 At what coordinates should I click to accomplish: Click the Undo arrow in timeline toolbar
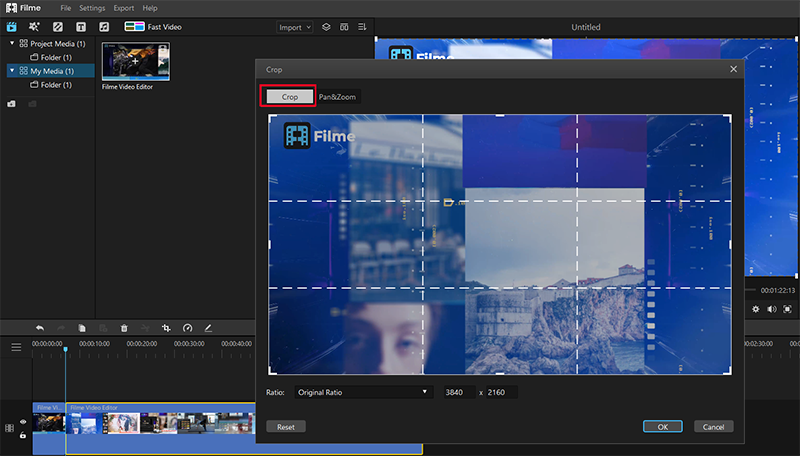tap(40, 328)
